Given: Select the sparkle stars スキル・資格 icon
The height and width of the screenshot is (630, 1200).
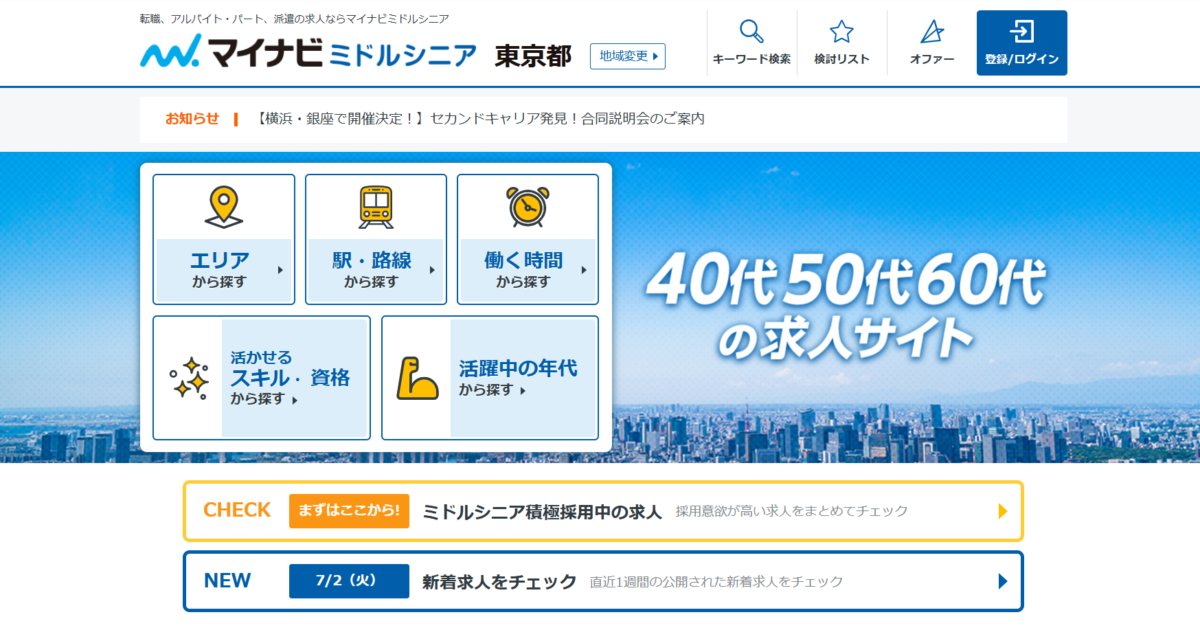Looking at the screenshot, I should click(188, 378).
